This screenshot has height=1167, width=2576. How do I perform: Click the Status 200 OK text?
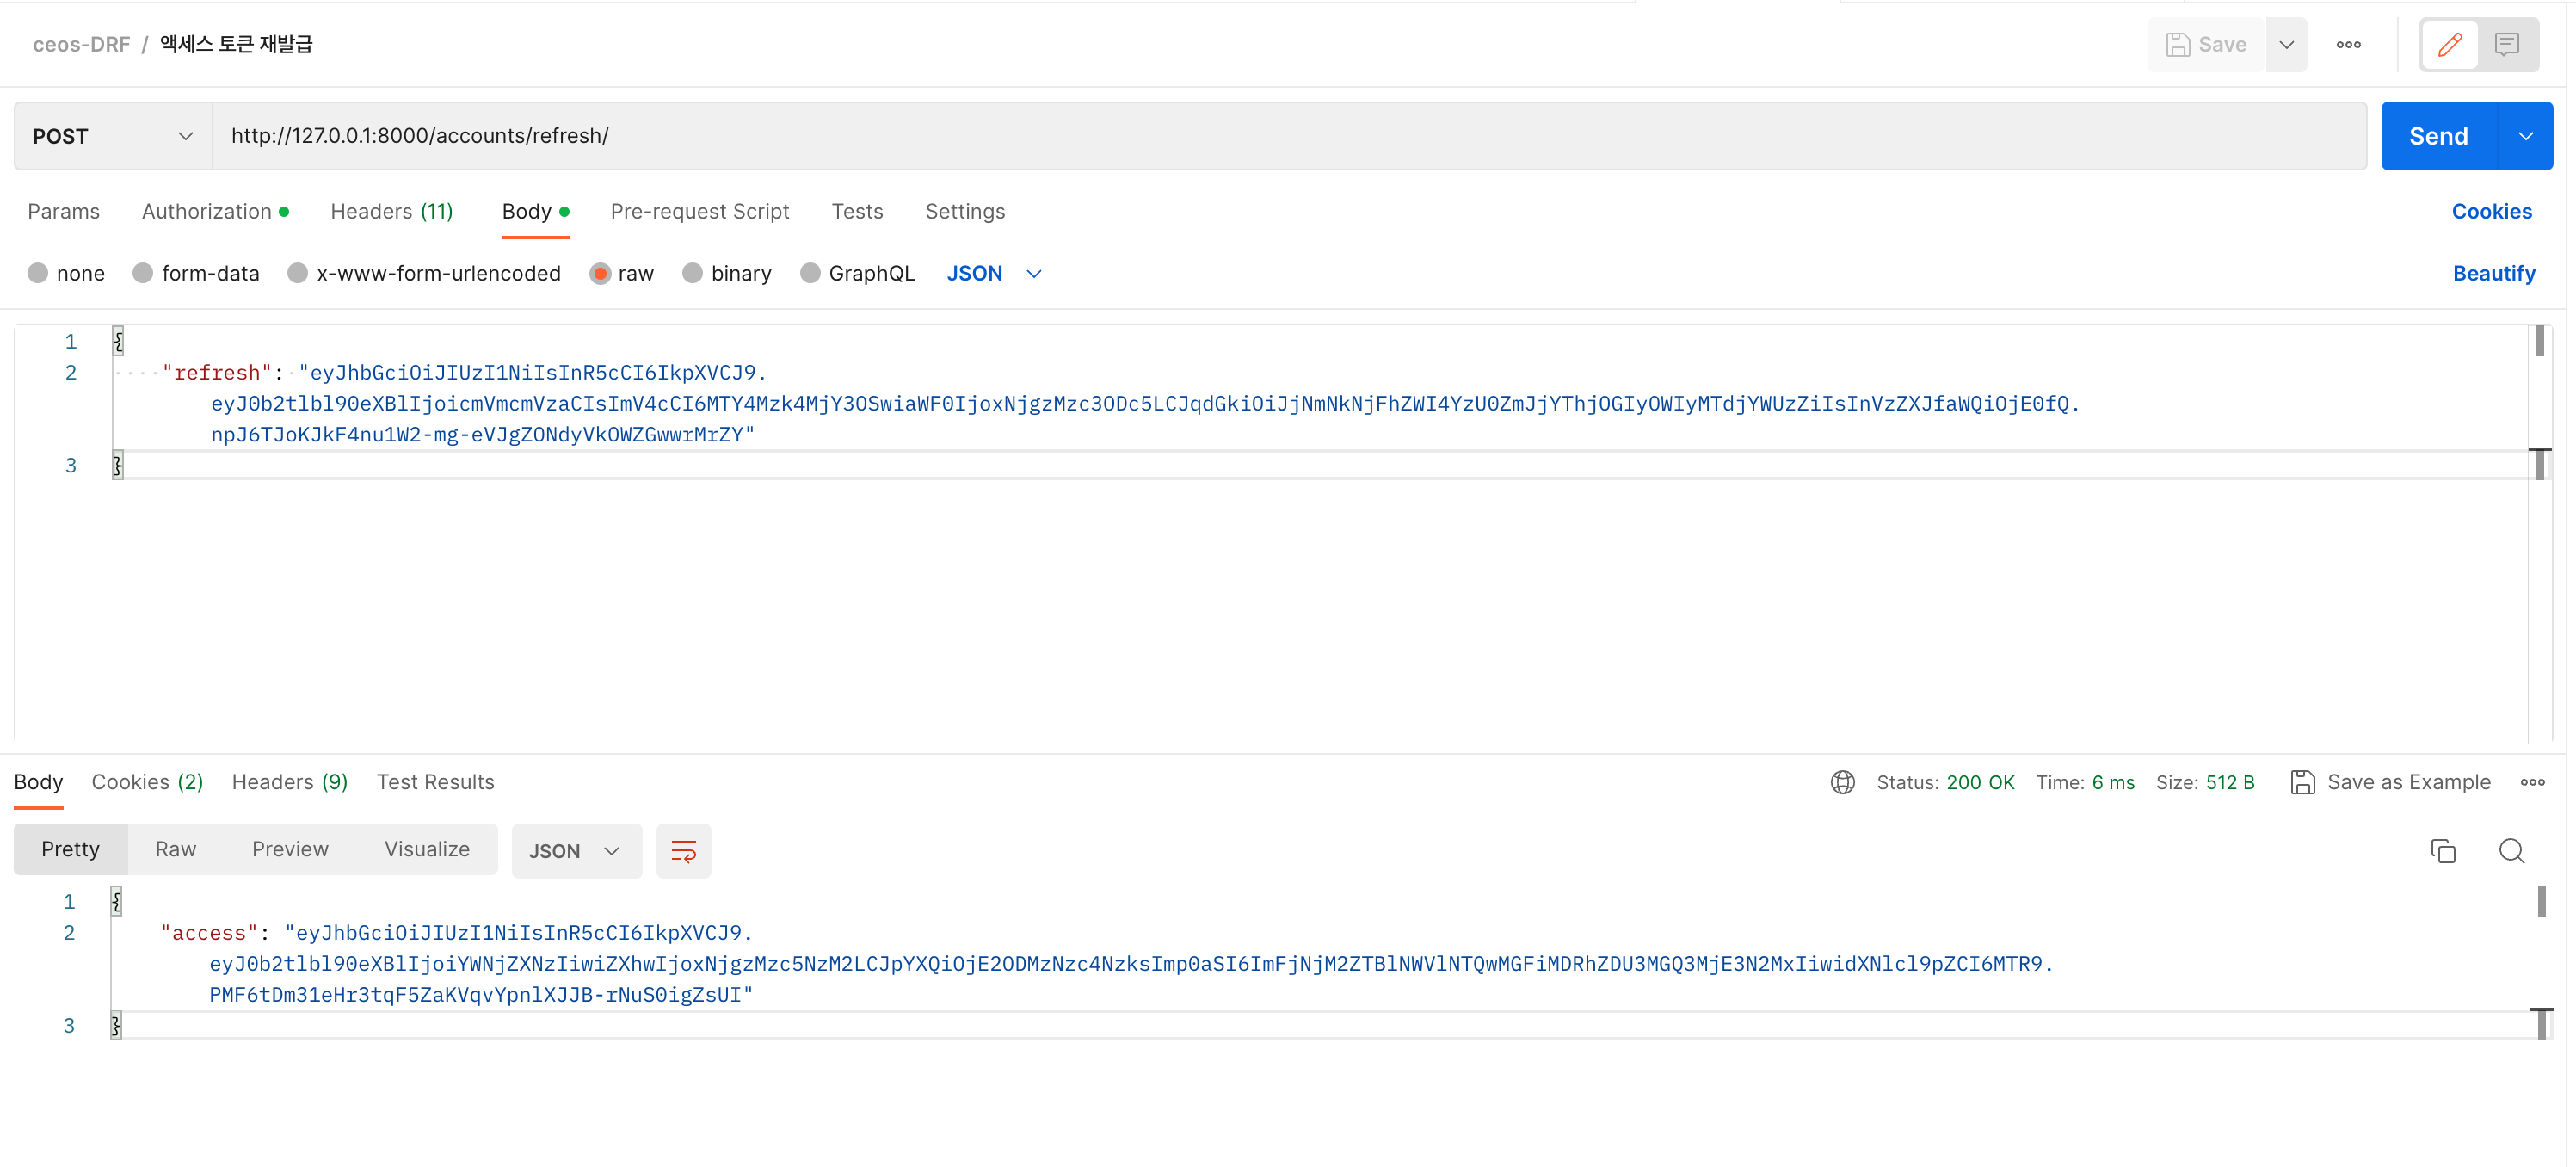pos(1945,782)
